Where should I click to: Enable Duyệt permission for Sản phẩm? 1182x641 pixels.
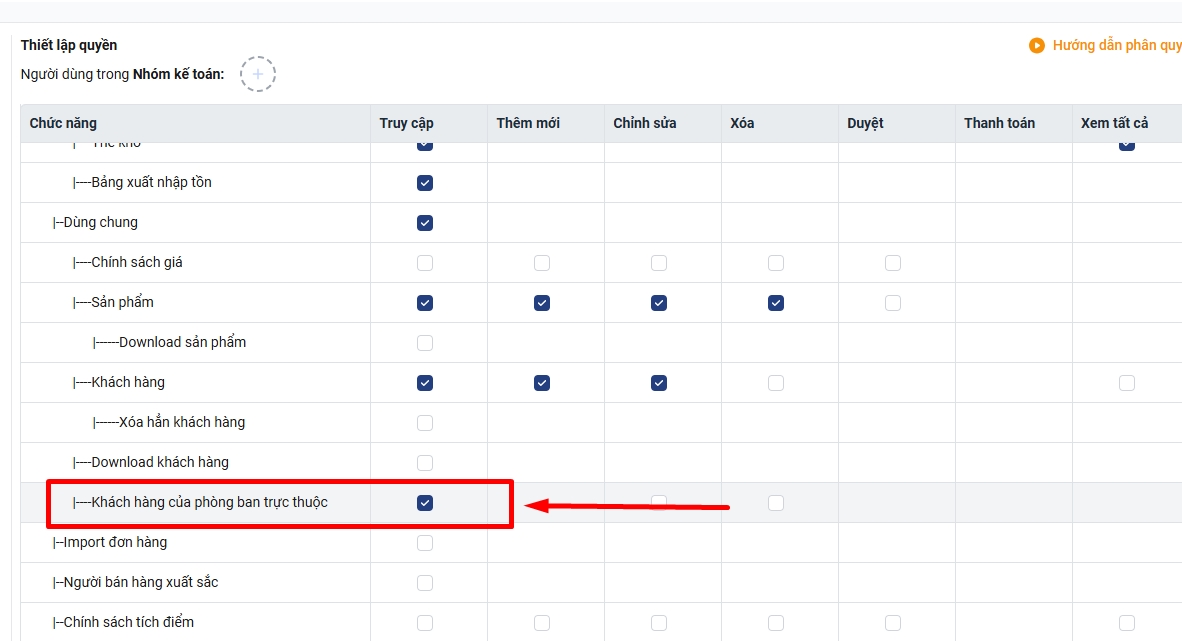pyautogui.click(x=893, y=303)
